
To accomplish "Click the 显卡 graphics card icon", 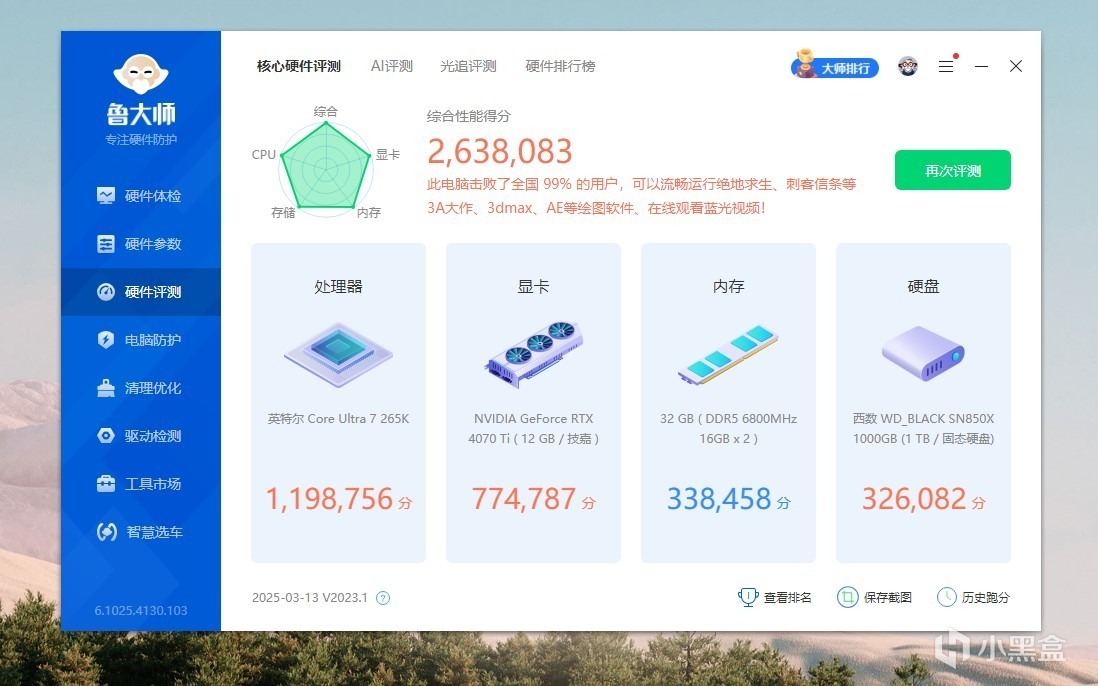I will tap(534, 354).
